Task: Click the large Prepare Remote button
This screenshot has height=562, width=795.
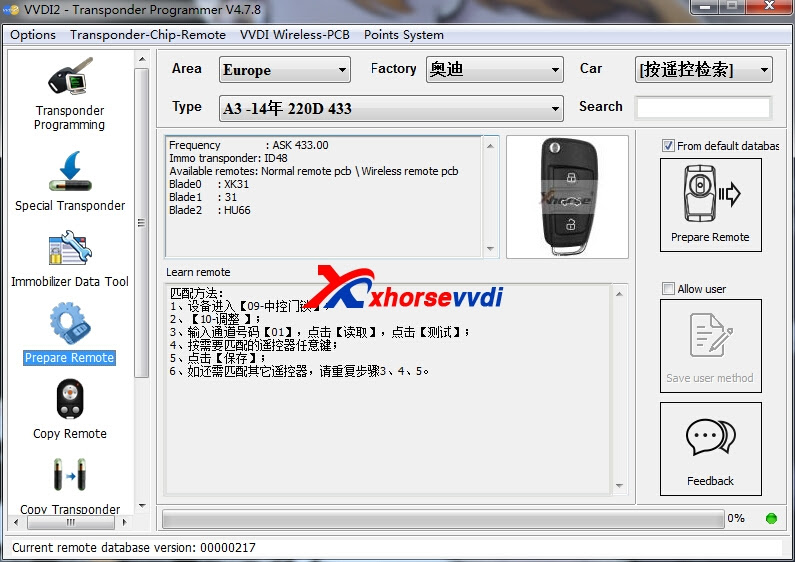Action: click(x=710, y=205)
